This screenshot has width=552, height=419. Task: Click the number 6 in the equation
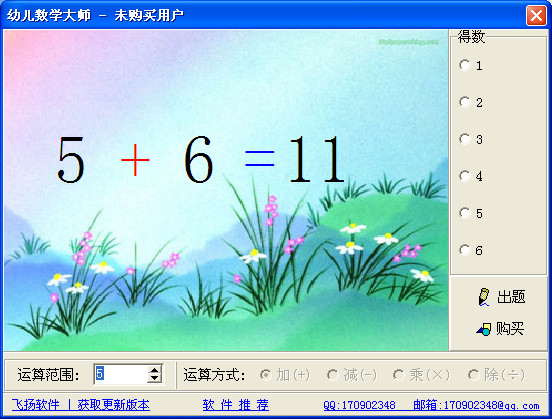199,160
